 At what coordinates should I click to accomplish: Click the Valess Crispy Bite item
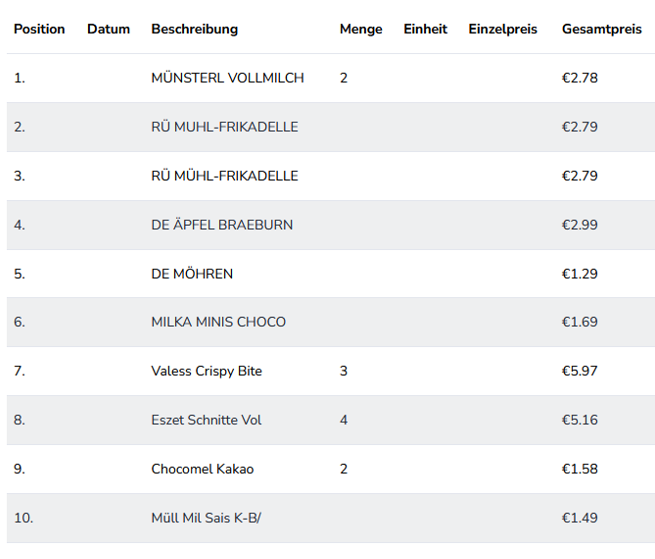[x=206, y=371]
